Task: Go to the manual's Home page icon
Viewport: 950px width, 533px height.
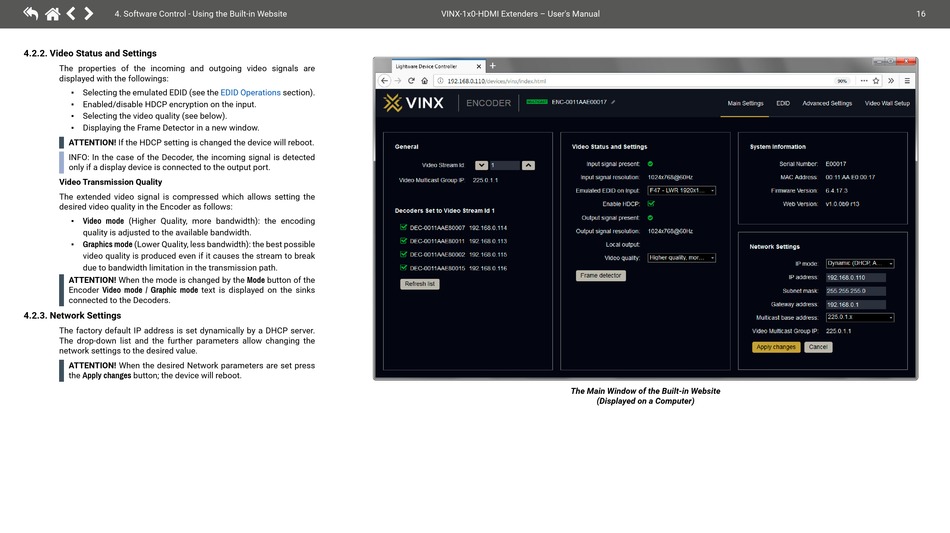Action: (x=53, y=13)
